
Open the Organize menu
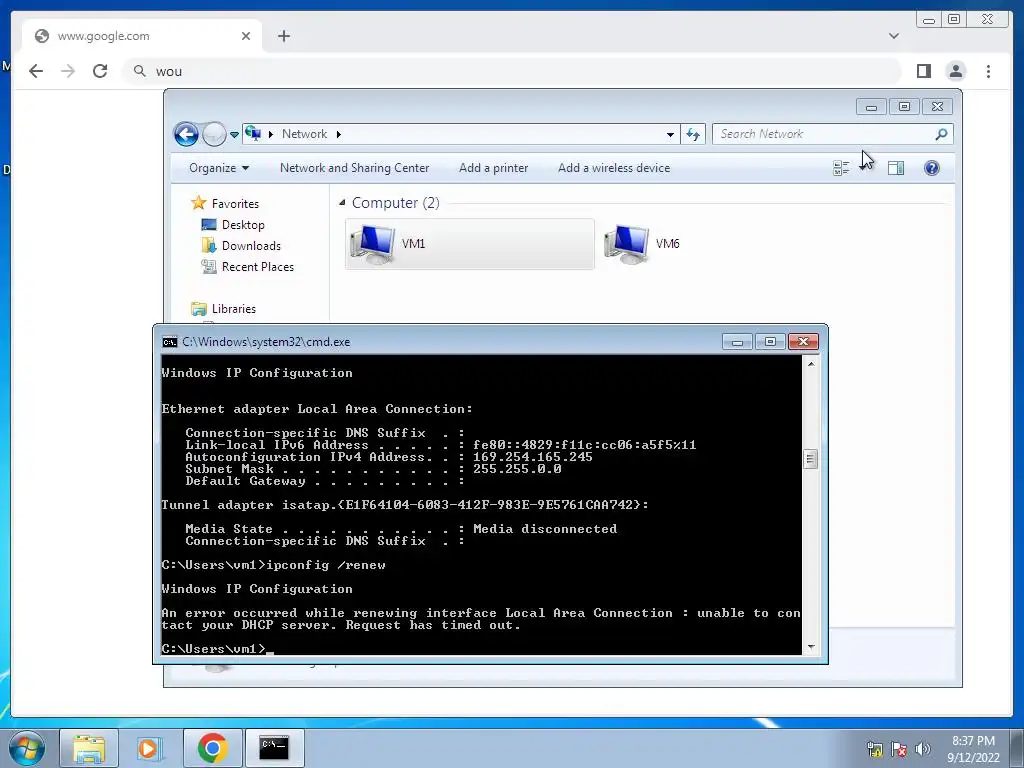(x=219, y=168)
